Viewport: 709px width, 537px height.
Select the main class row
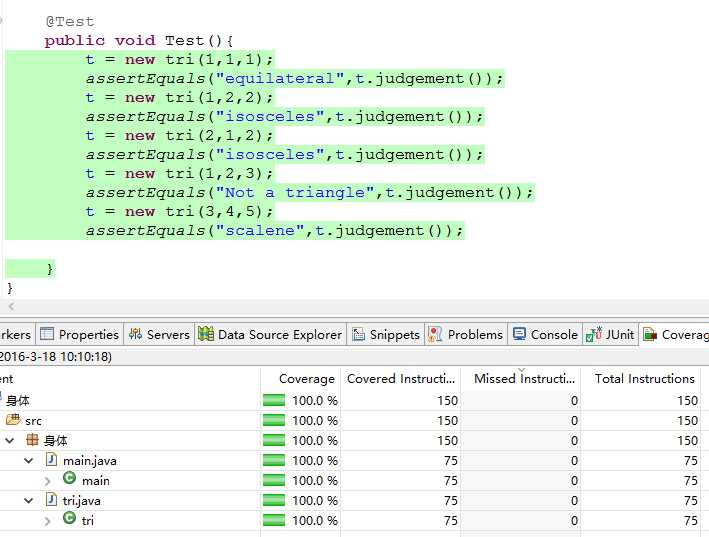pyautogui.click(x=350, y=480)
